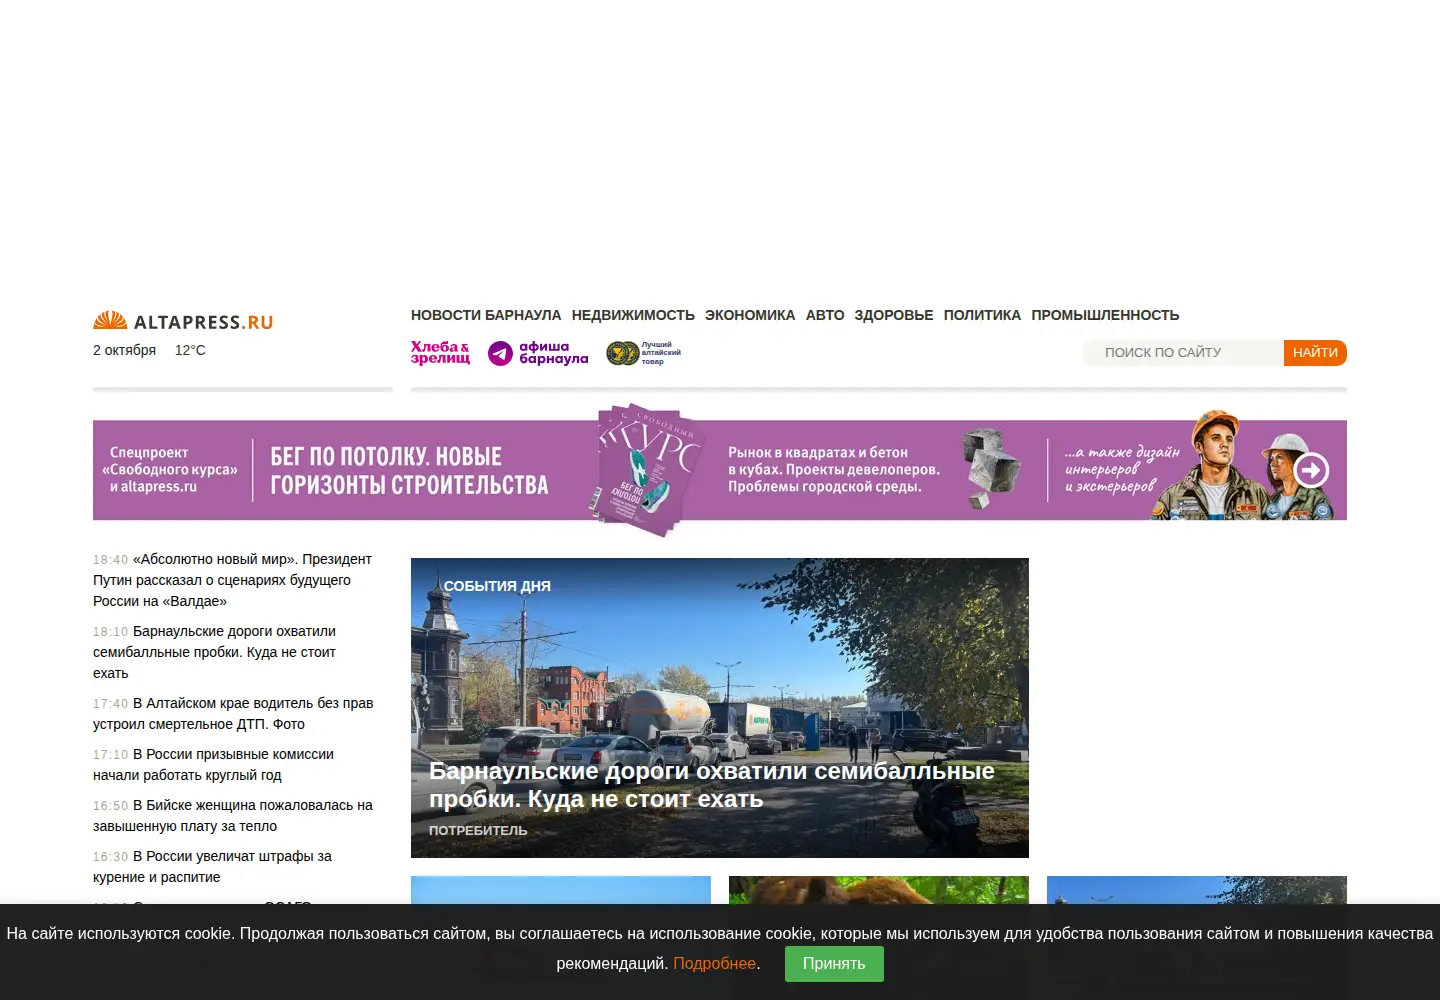
Task: Accept cookies with the Принять button
Action: [834, 964]
